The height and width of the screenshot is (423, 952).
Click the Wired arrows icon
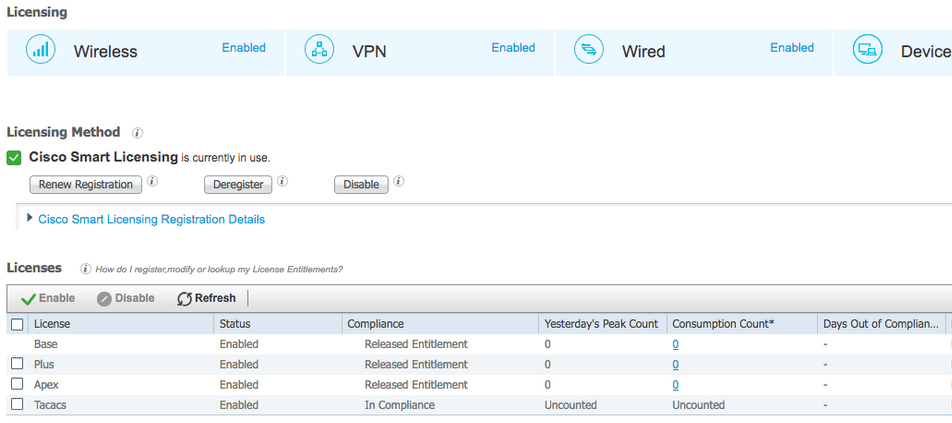click(589, 50)
